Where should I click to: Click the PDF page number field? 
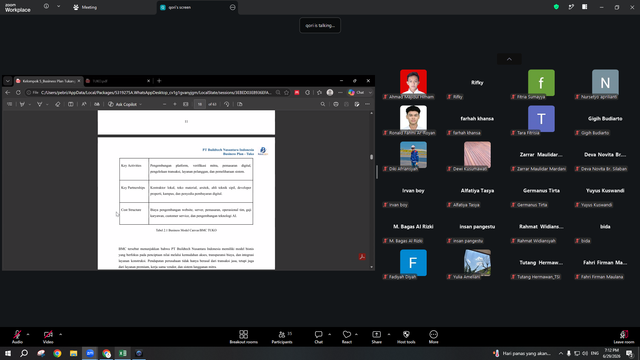[x=200, y=104]
